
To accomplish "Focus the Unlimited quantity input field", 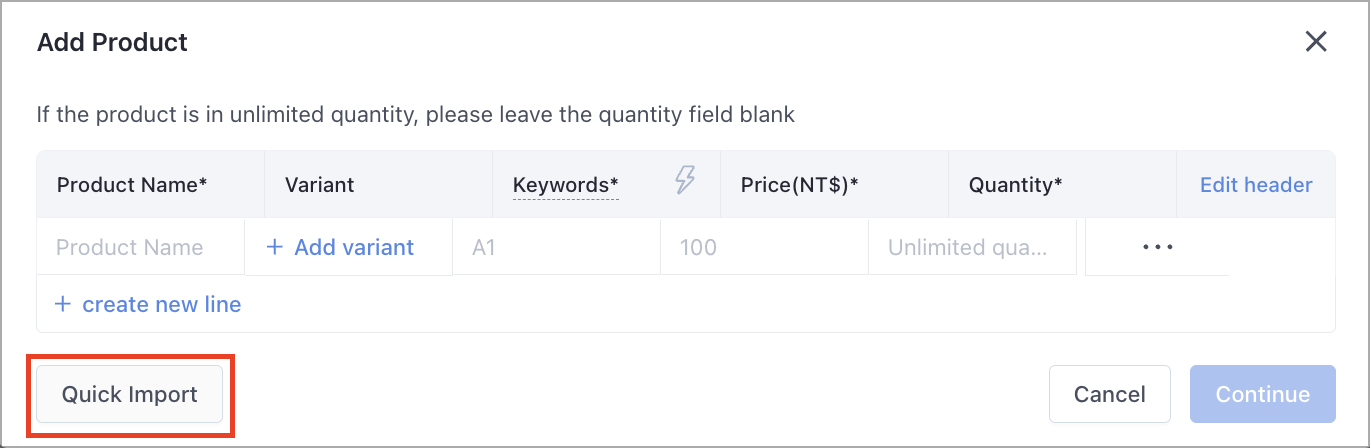I will pos(972,247).
